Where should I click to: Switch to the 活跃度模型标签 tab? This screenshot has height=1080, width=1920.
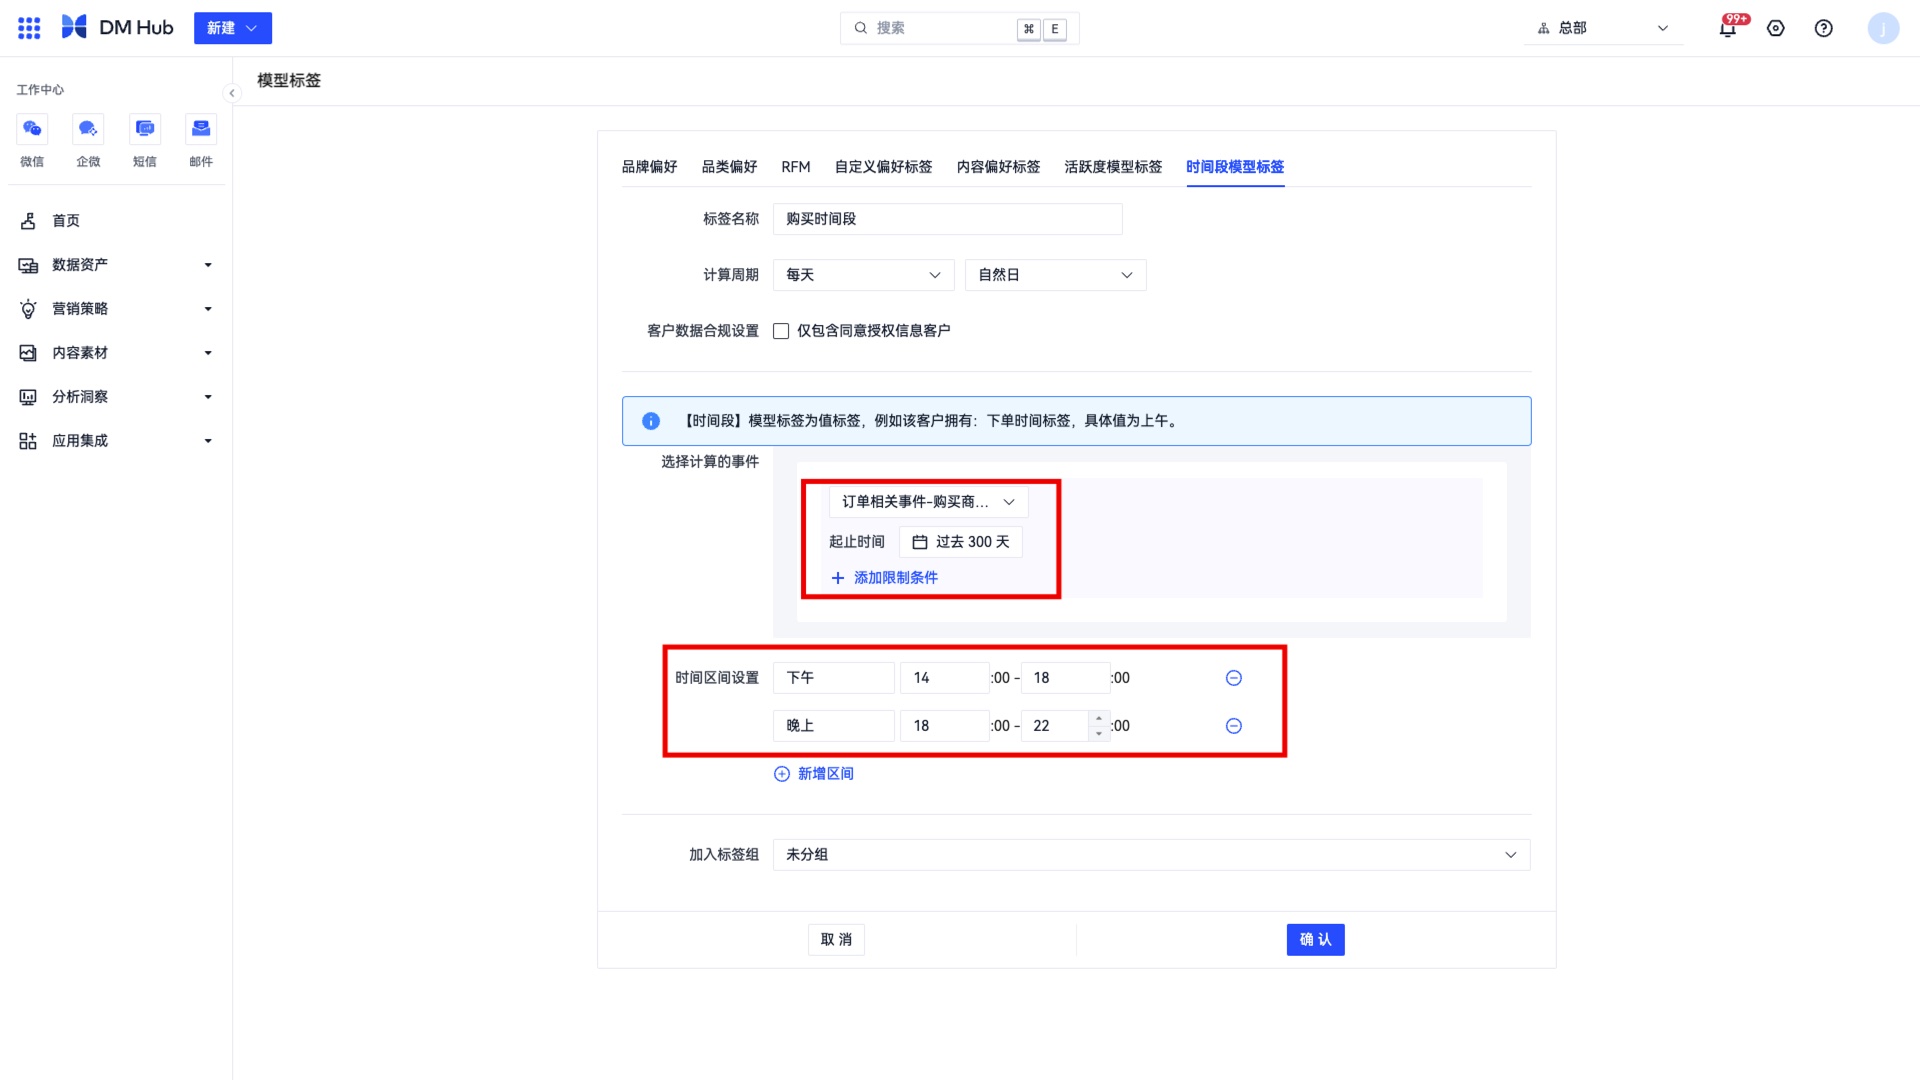pos(1113,167)
